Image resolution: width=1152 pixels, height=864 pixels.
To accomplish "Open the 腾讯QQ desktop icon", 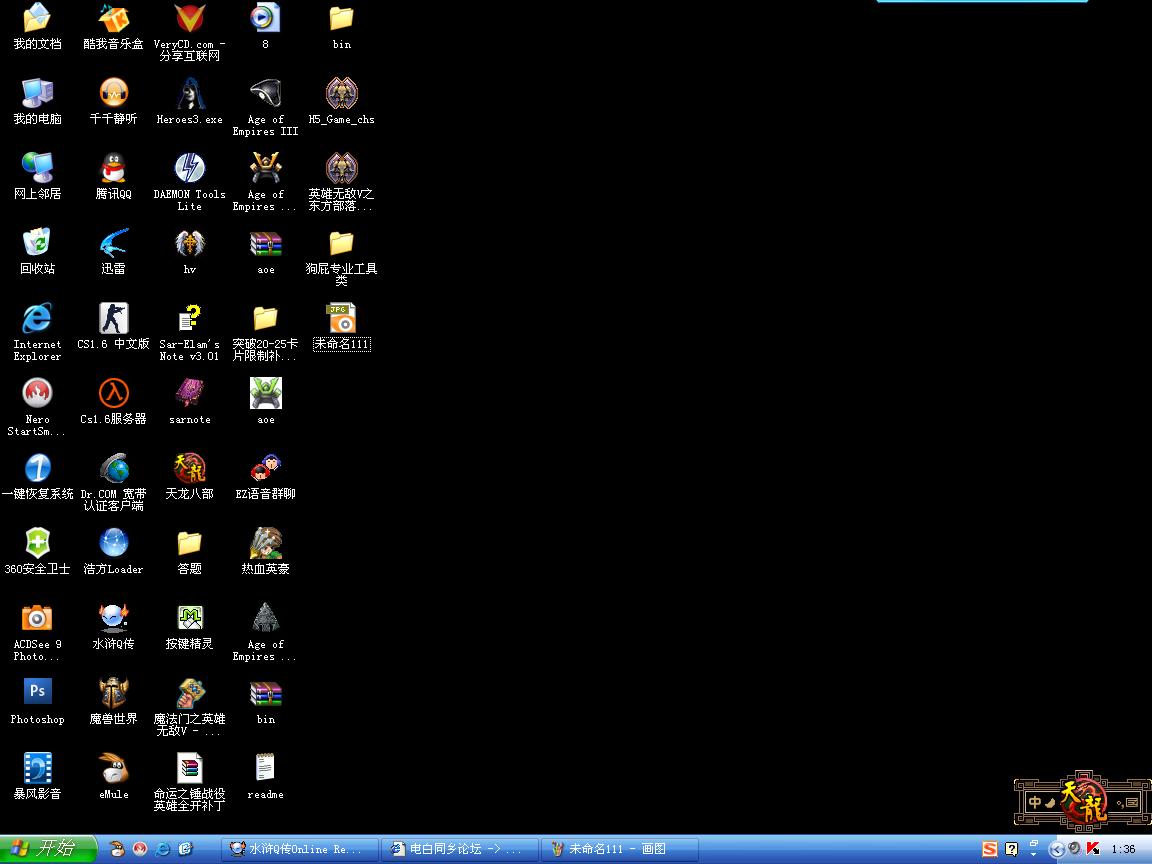I will click(113, 168).
